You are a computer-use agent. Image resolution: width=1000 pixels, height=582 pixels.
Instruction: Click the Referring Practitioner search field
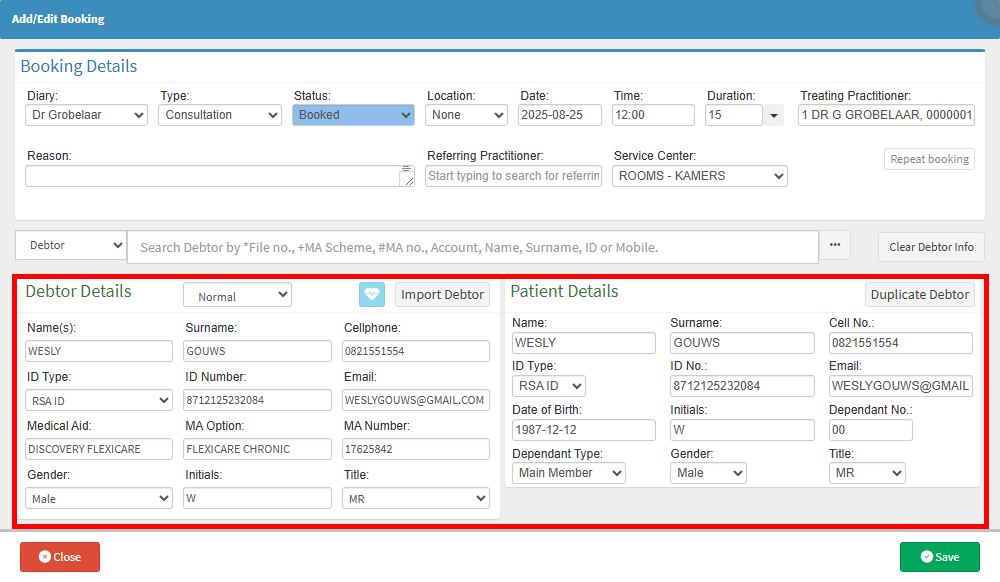pyautogui.click(x=513, y=176)
